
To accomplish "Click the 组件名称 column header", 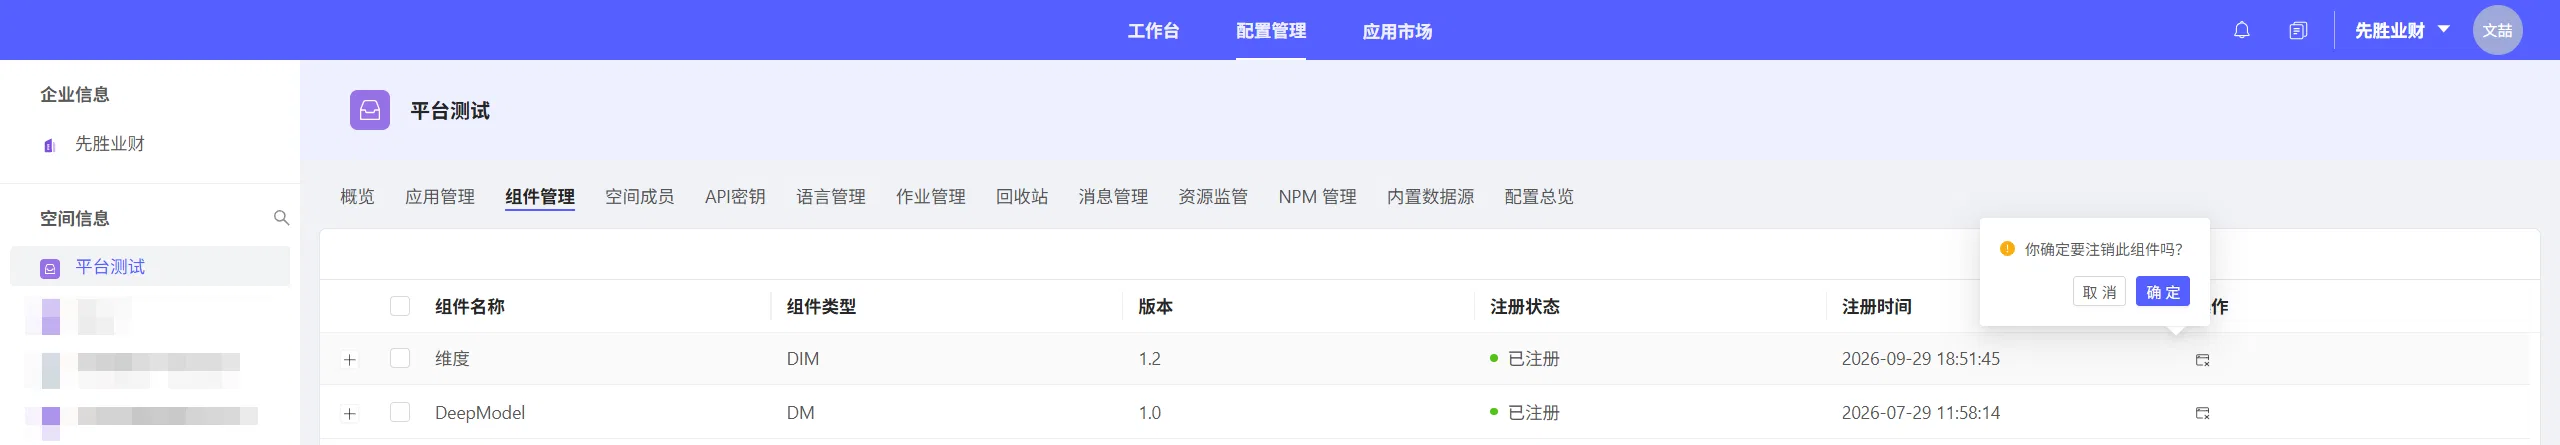I will (x=470, y=307).
